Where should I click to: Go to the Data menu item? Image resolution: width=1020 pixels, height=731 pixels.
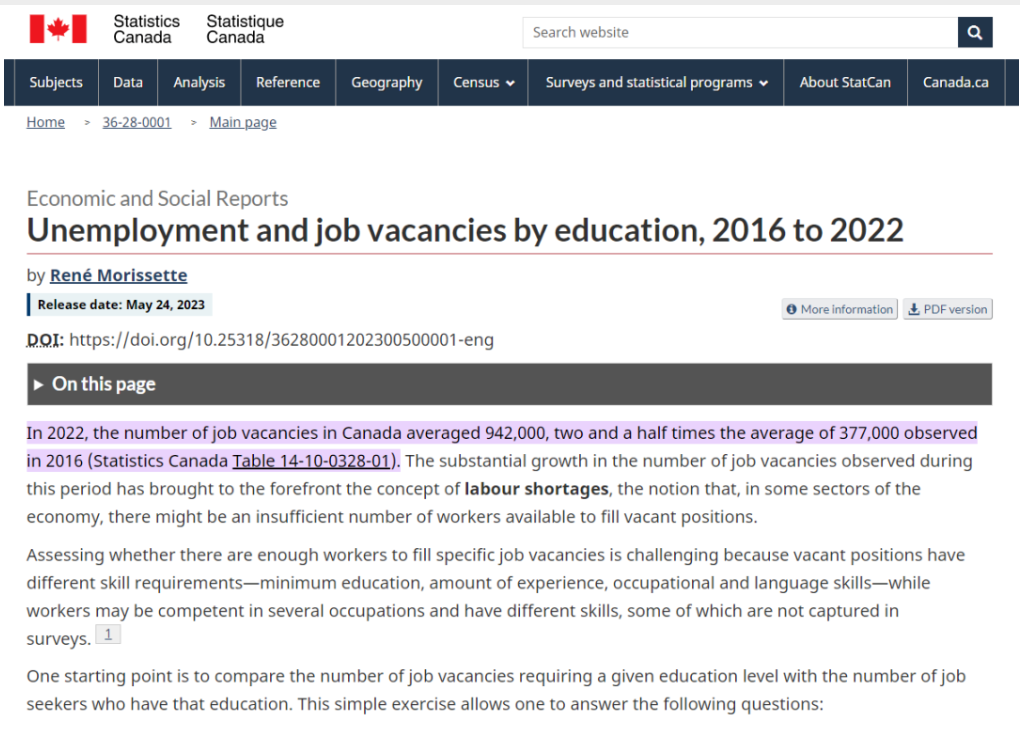pyautogui.click(x=128, y=83)
